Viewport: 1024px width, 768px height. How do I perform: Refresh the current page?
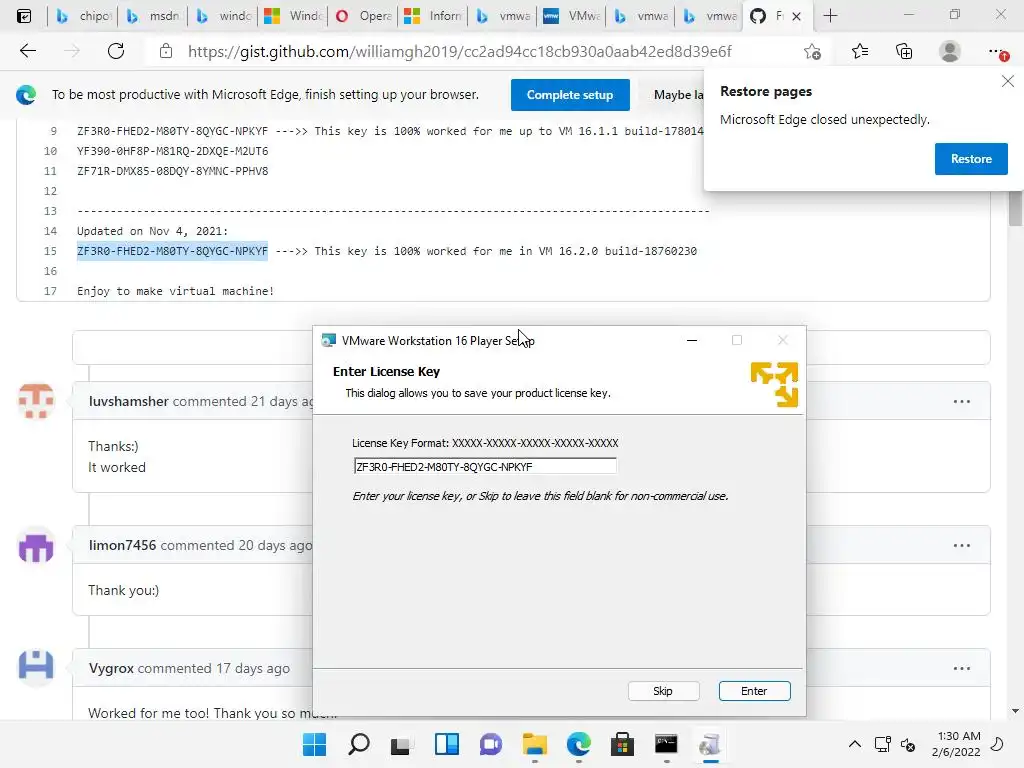(116, 51)
